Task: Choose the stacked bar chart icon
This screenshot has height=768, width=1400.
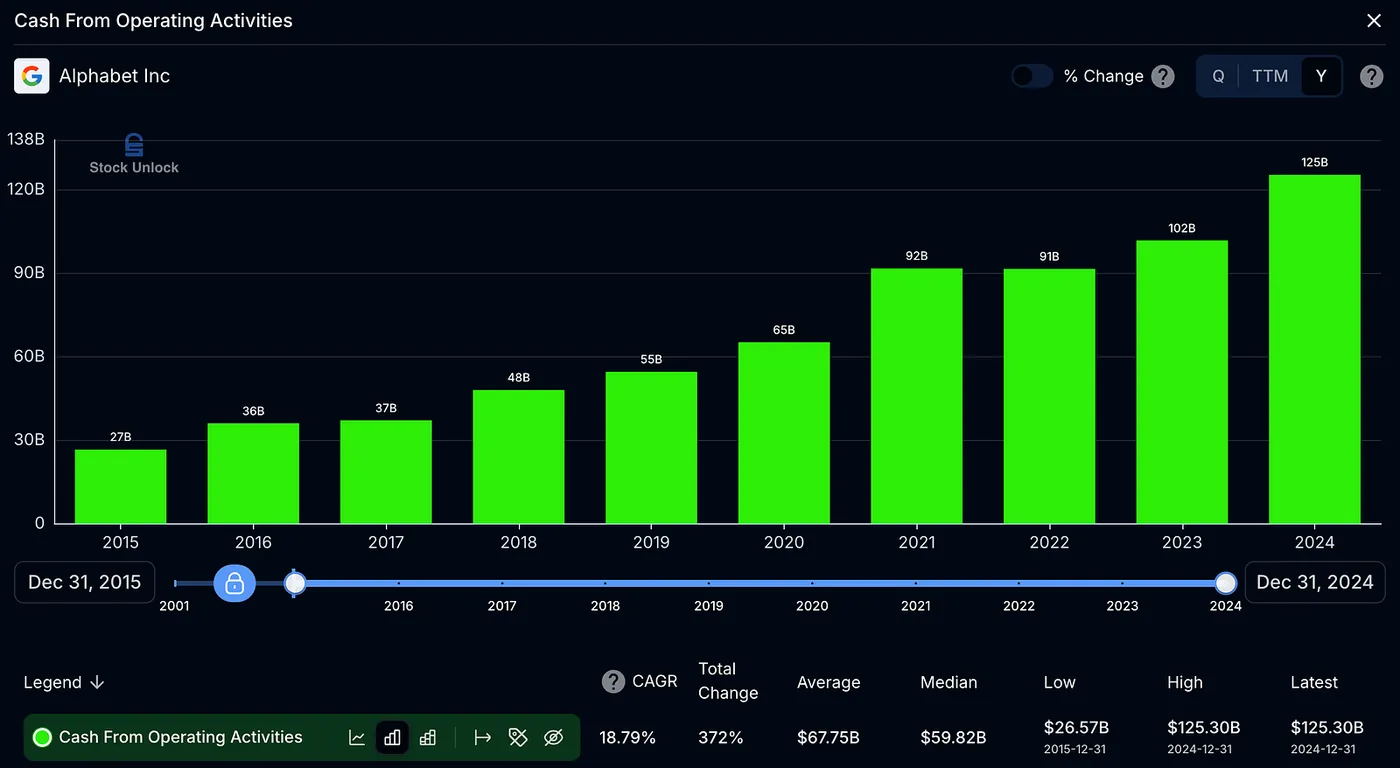Action: (x=428, y=738)
